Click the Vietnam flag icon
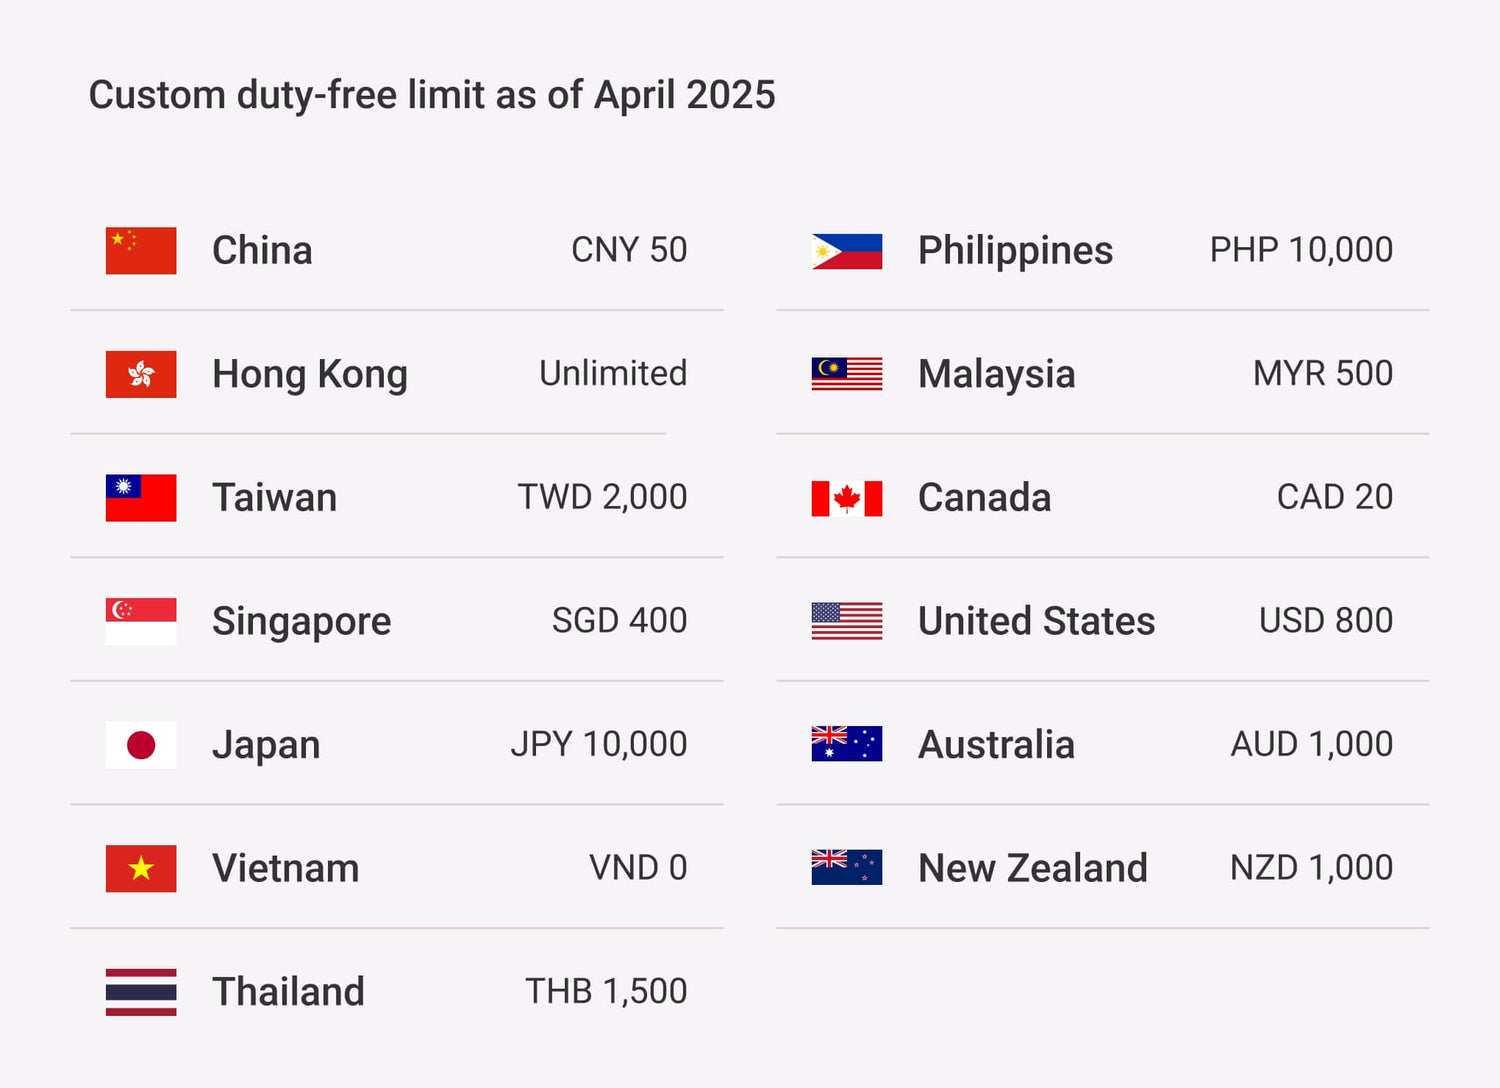1500x1088 pixels. (141, 868)
